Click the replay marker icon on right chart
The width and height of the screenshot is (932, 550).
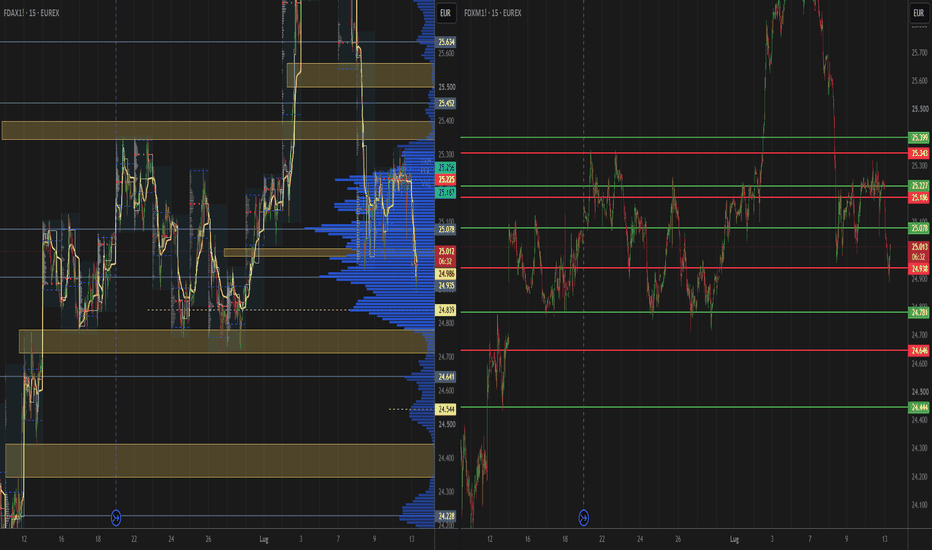(584, 518)
